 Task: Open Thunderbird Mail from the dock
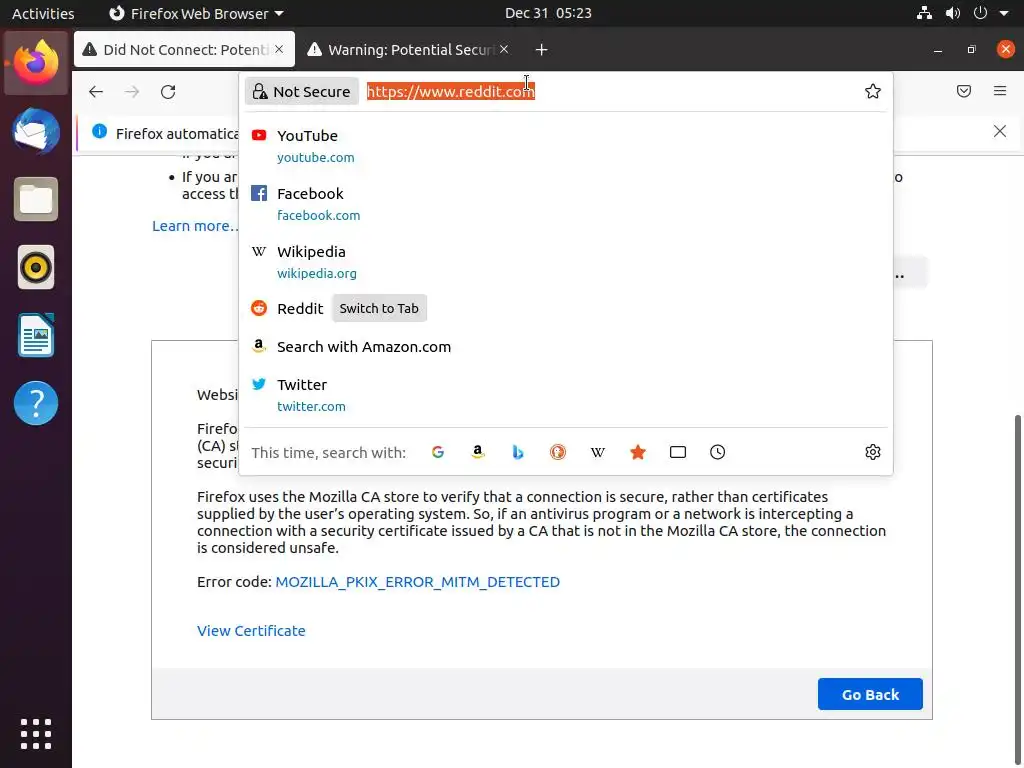pyautogui.click(x=36, y=131)
